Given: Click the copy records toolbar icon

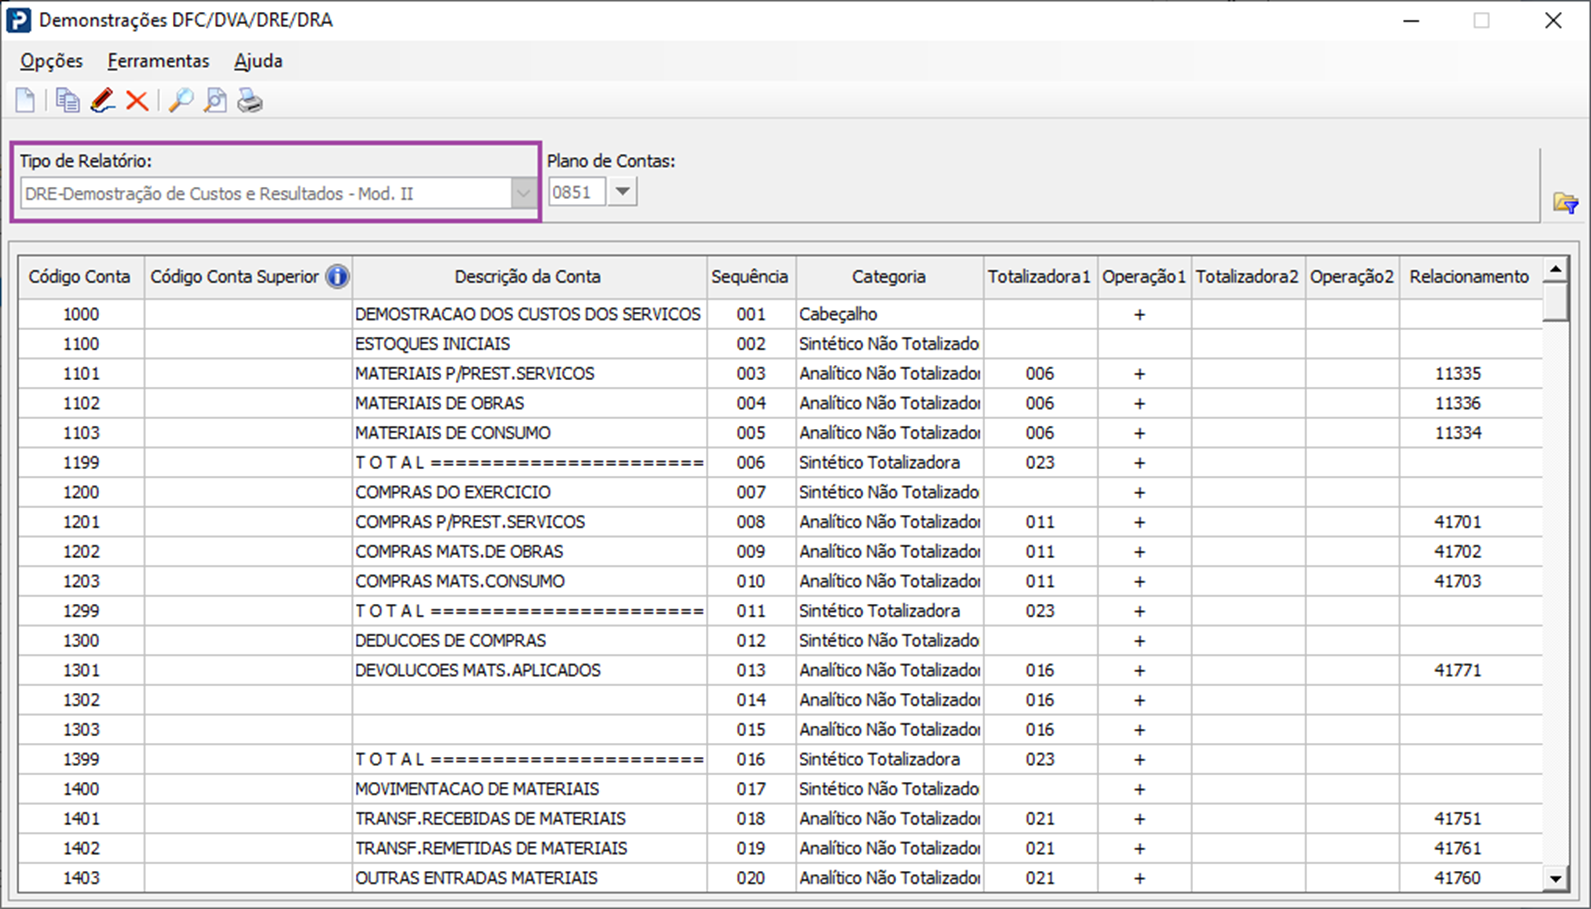Looking at the screenshot, I should click(67, 100).
